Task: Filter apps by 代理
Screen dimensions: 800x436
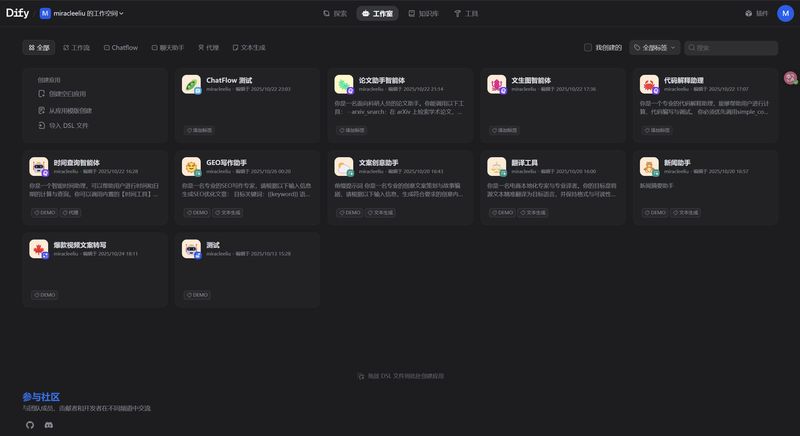Action: 208,47
